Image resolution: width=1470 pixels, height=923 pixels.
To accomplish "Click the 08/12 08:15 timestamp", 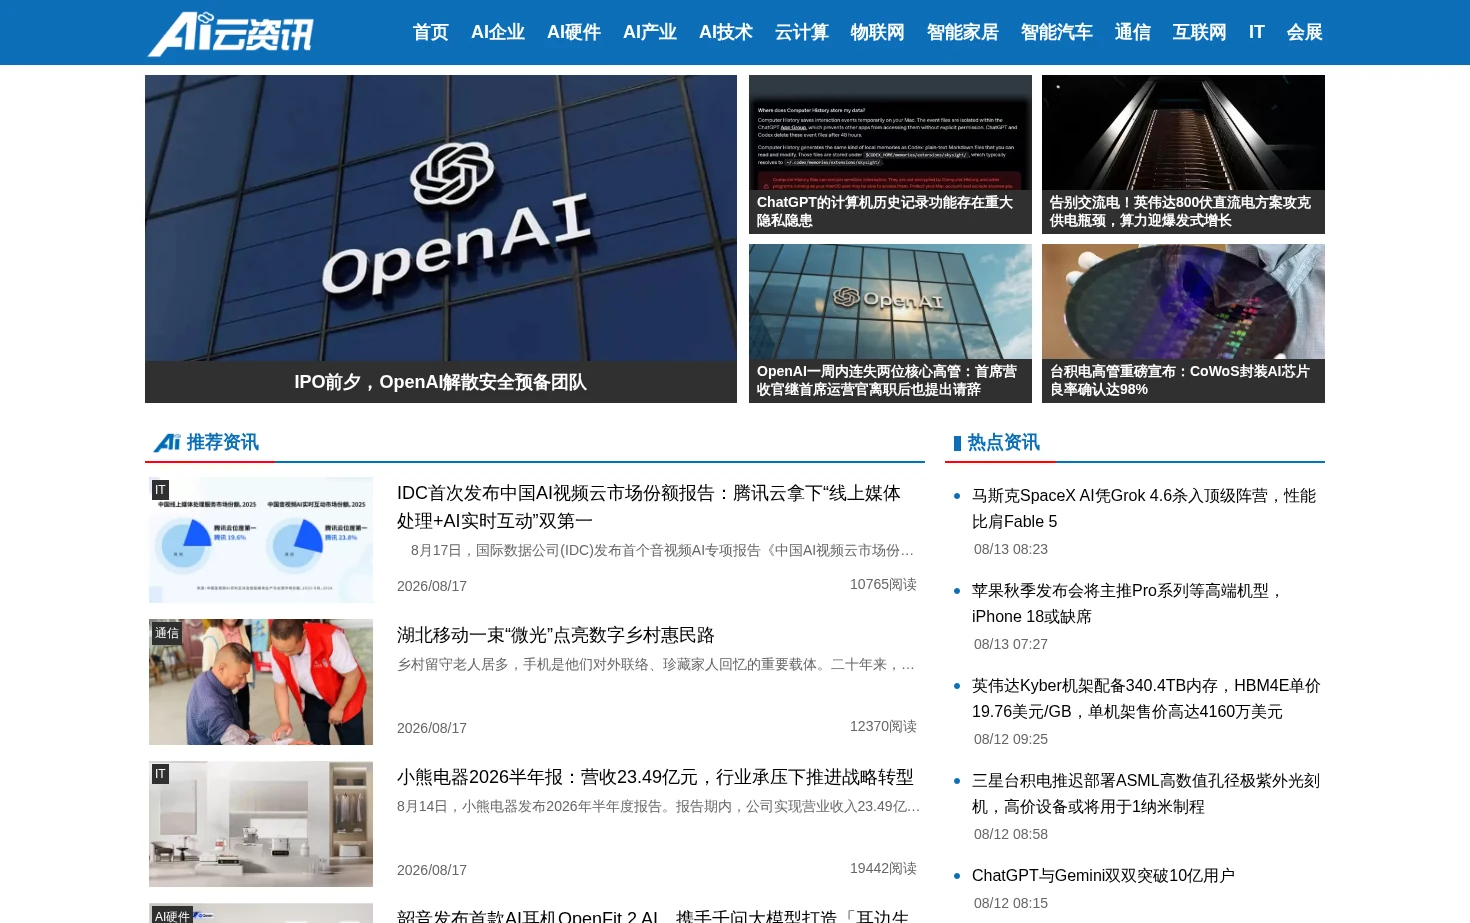I will (x=1011, y=903).
